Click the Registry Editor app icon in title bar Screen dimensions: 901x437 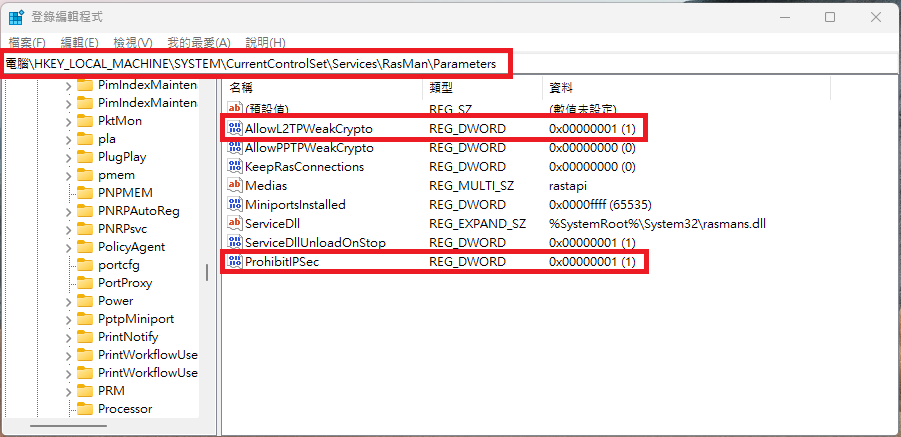click(x=16, y=17)
